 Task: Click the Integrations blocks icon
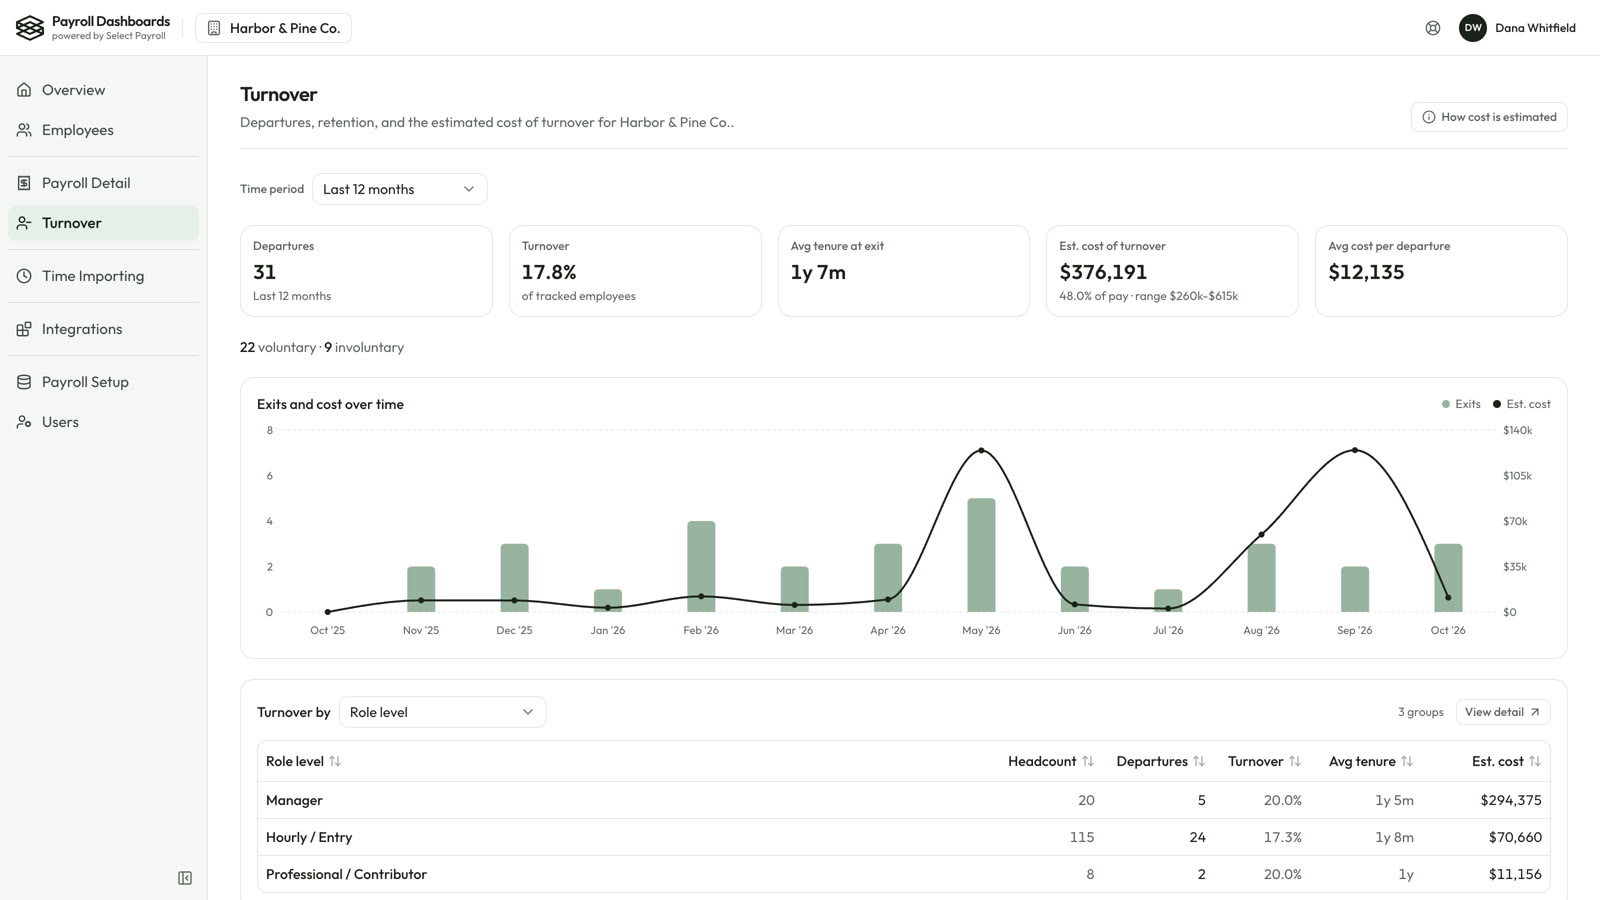(x=24, y=329)
